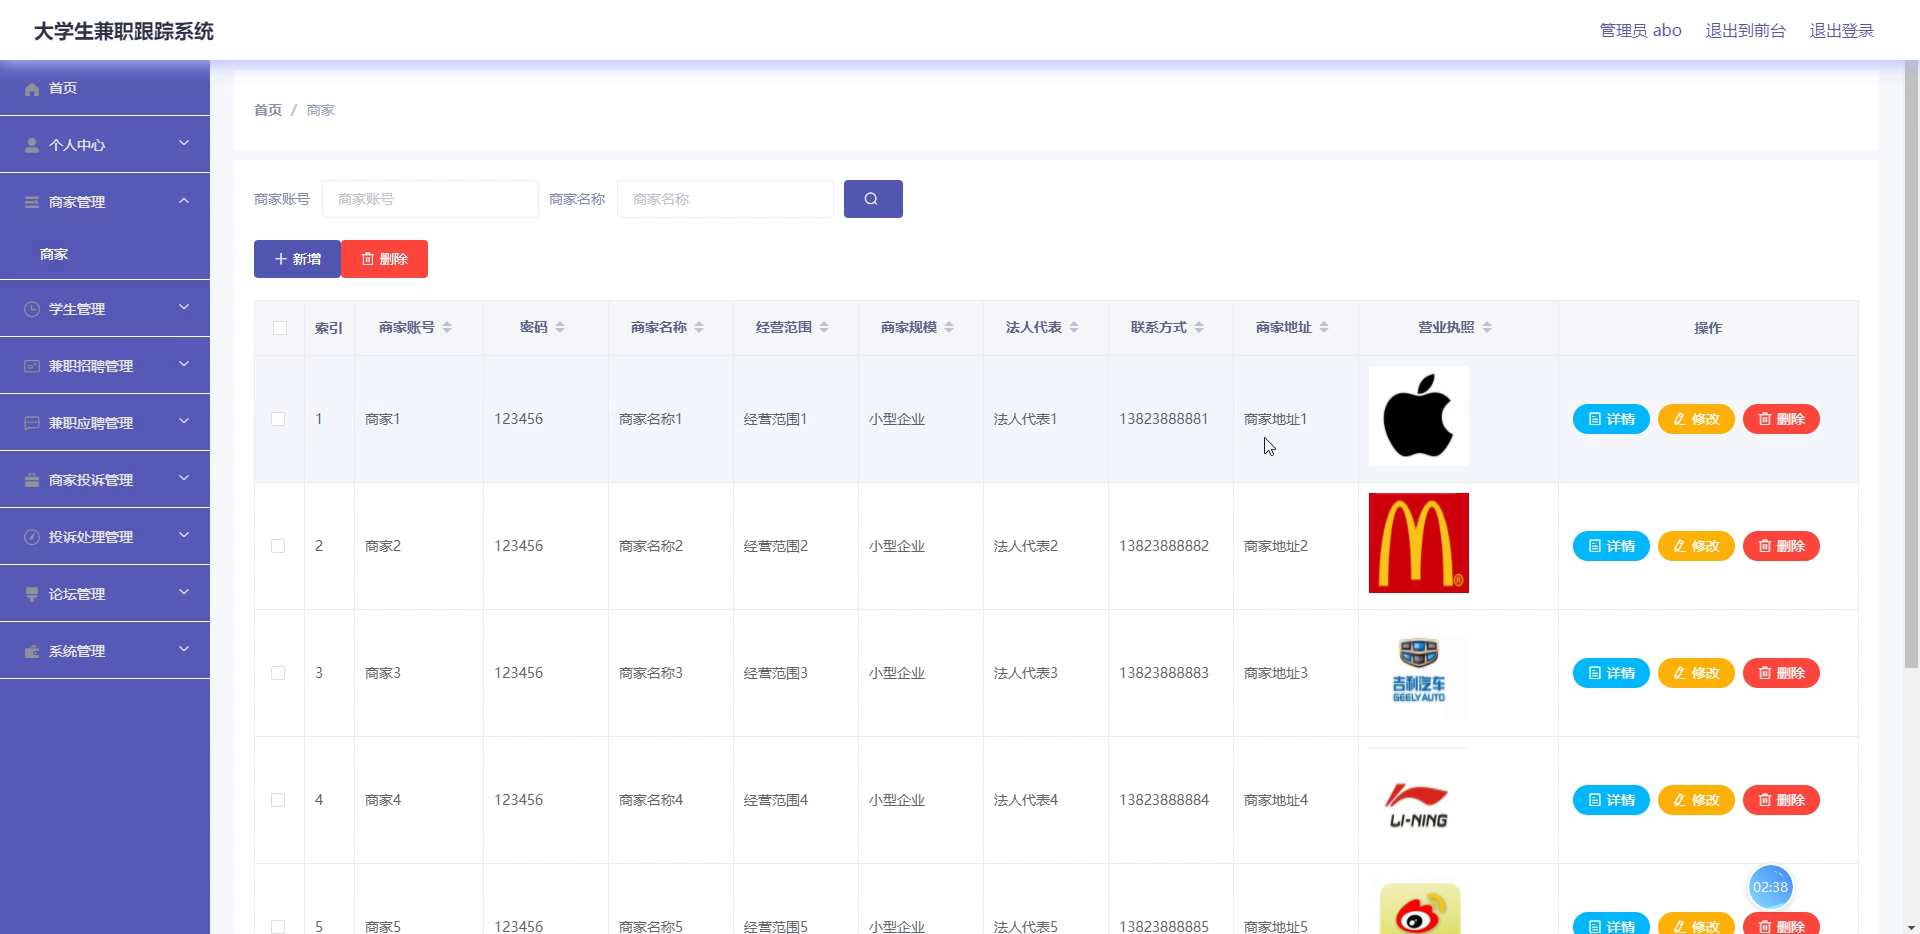Sort by 经营范围 column arrows

pos(824,328)
